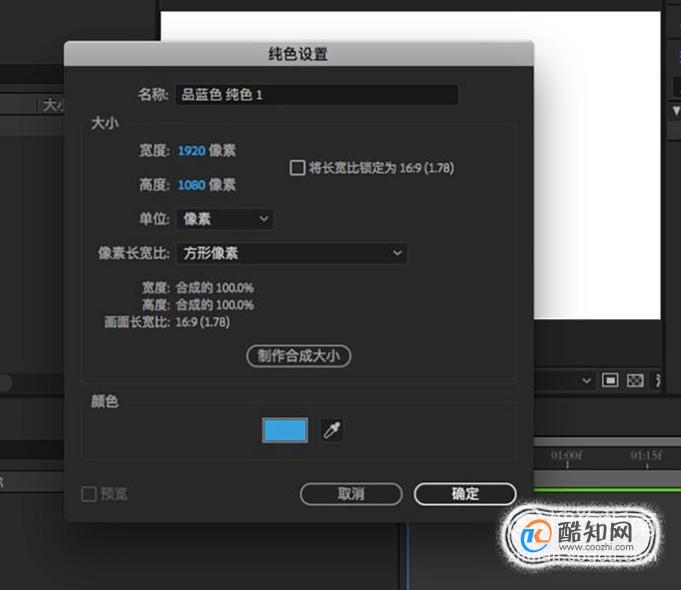Toggle the transparency grid icon in viewer

tap(635, 381)
